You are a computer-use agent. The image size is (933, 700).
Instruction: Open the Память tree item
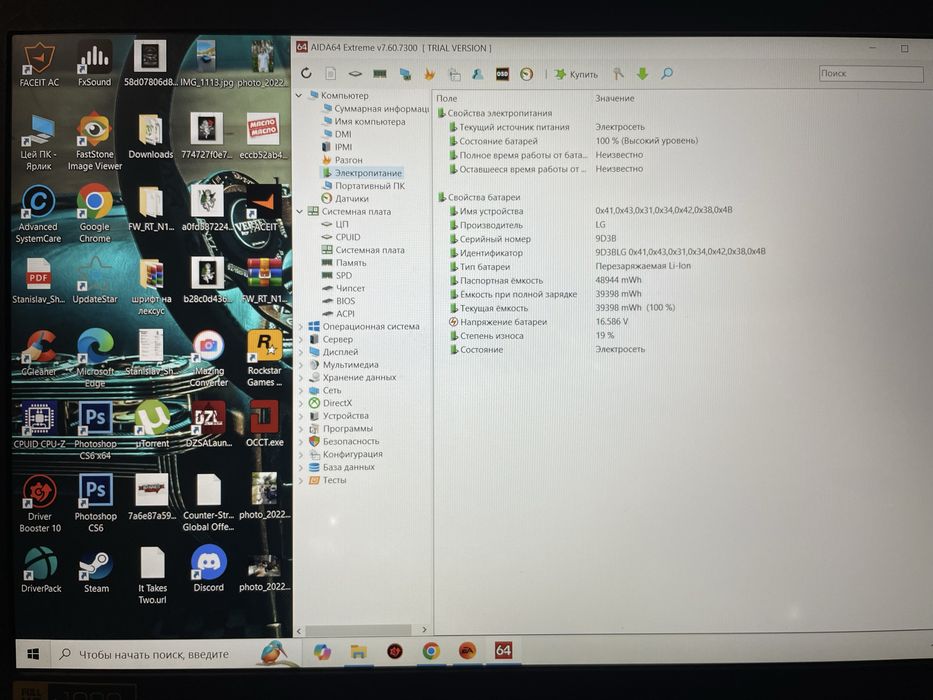tap(344, 262)
